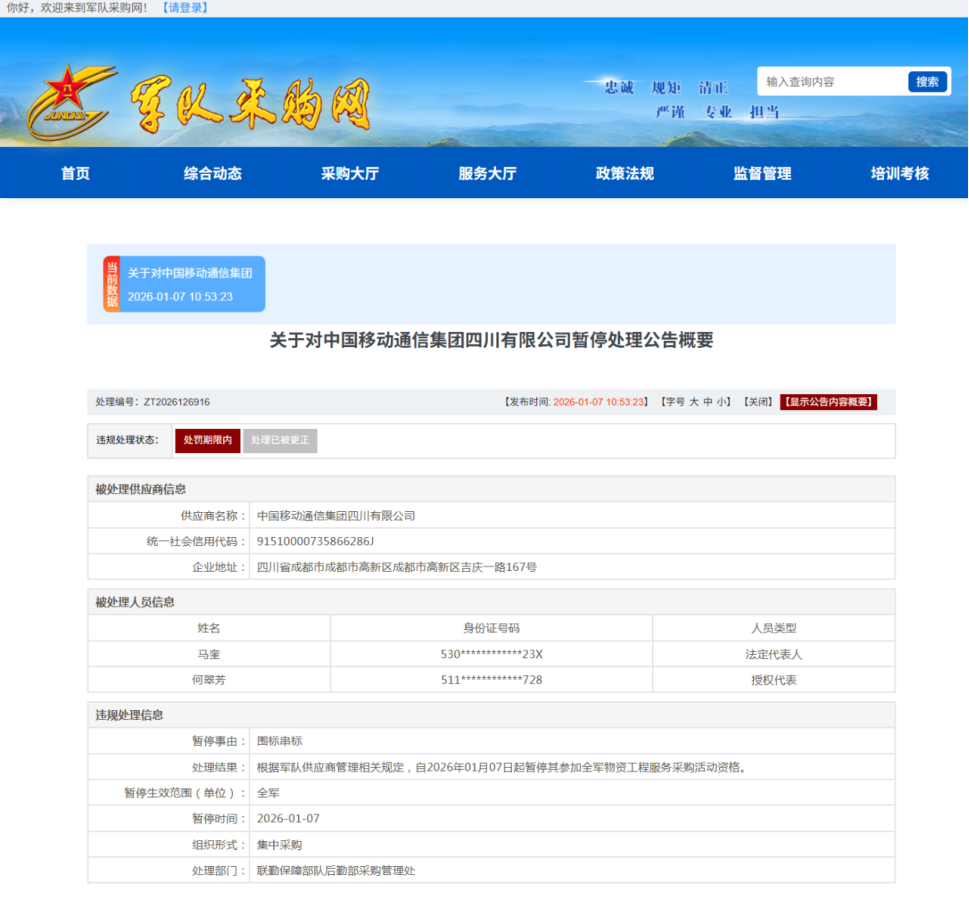The width and height of the screenshot is (969, 901).
Task: Open the 首页 menu item
Action: coord(75,173)
